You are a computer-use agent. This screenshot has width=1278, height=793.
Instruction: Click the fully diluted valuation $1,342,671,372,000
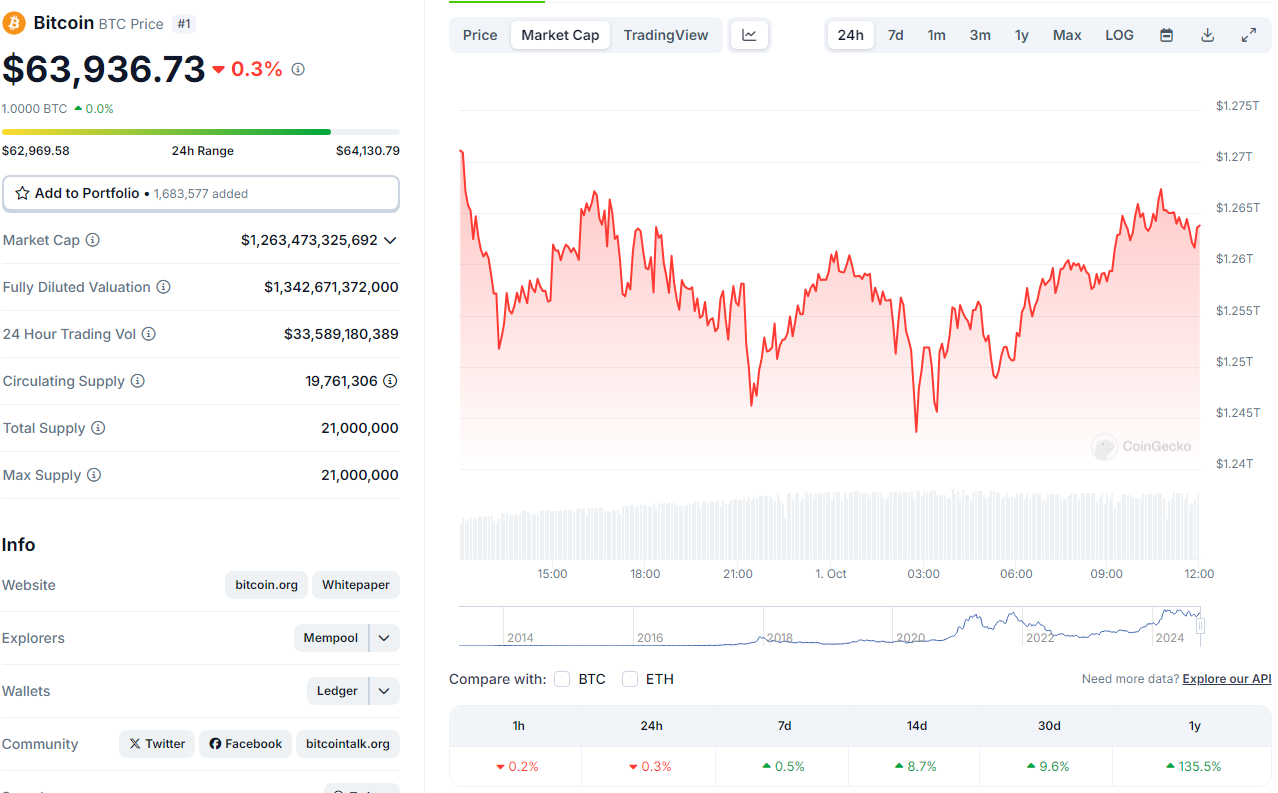click(x=331, y=287)
